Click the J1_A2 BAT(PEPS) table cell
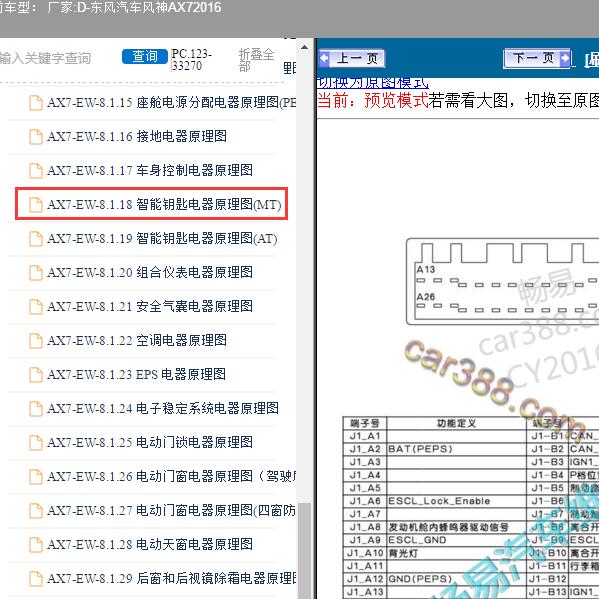Screen dimensions: 599x599 (x=457, y=449)
